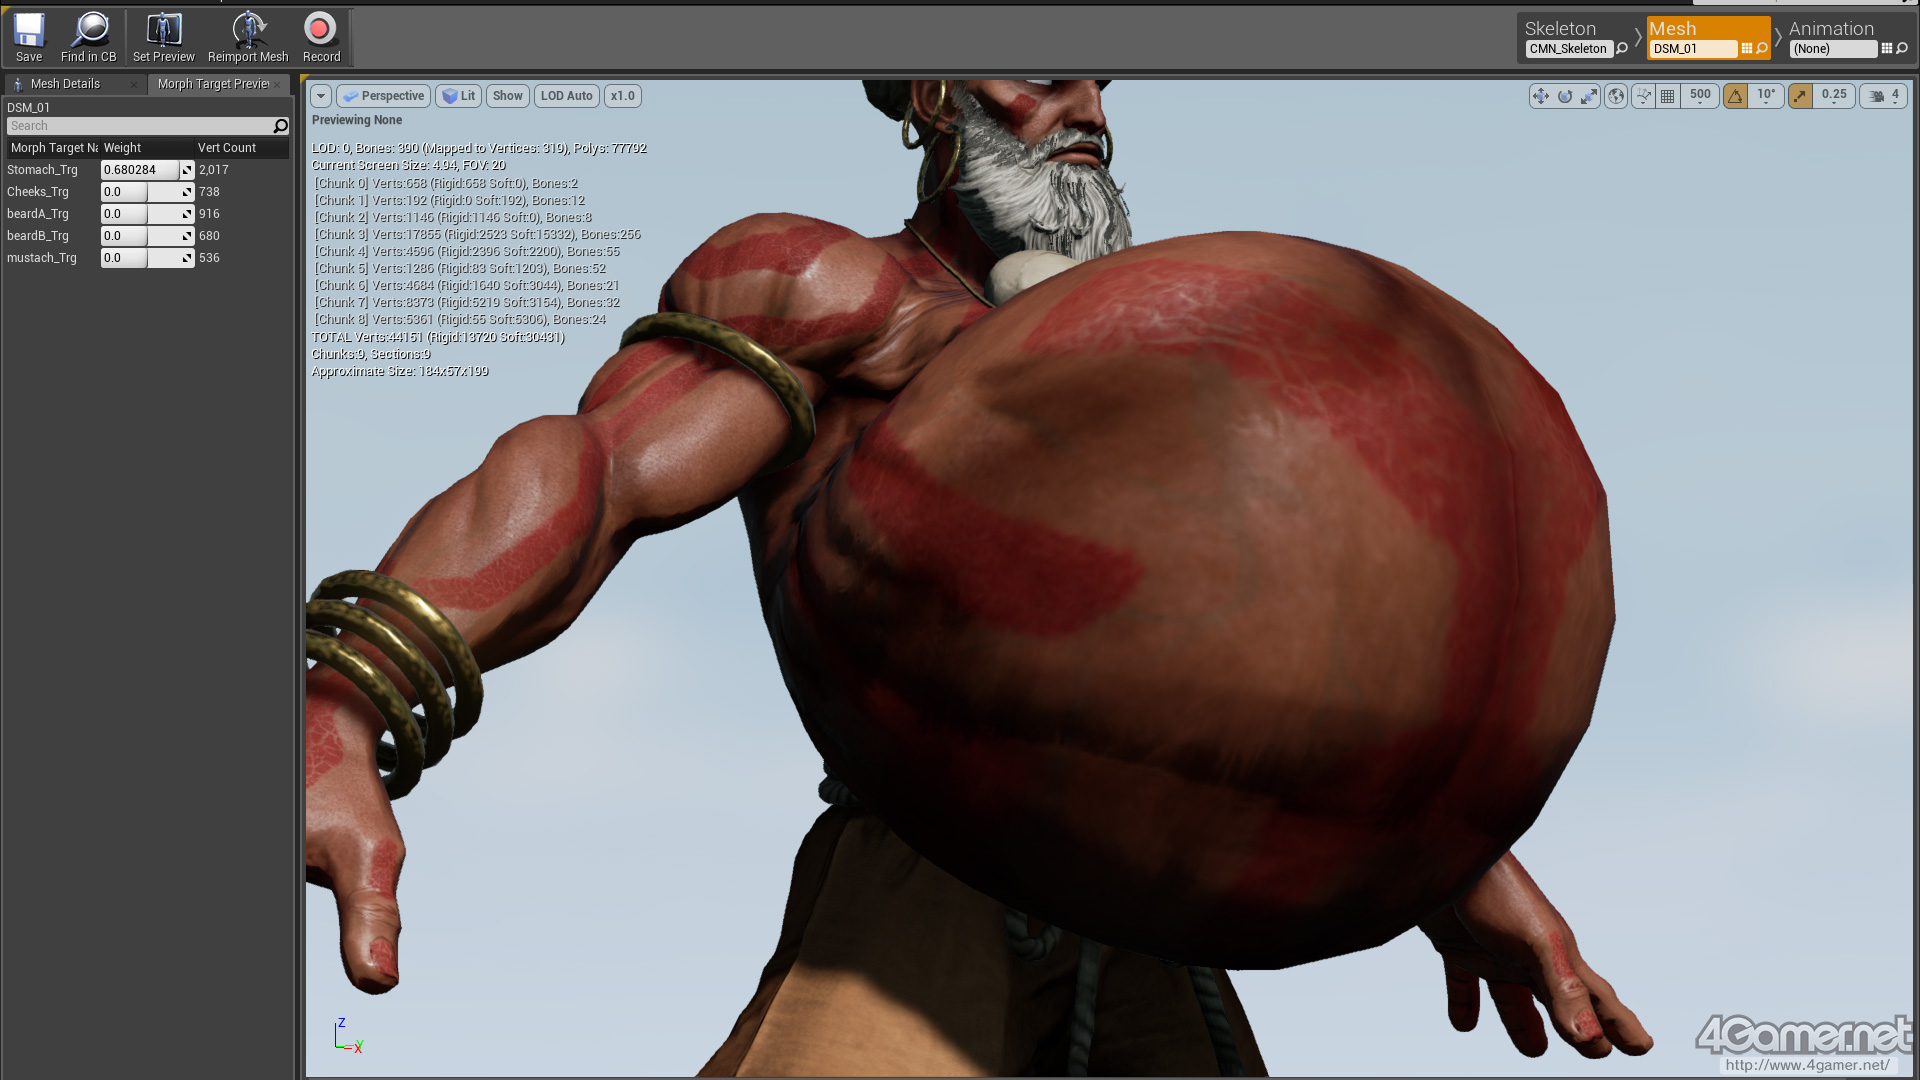Open the Perspective view dropdown

tap(384, 96)
